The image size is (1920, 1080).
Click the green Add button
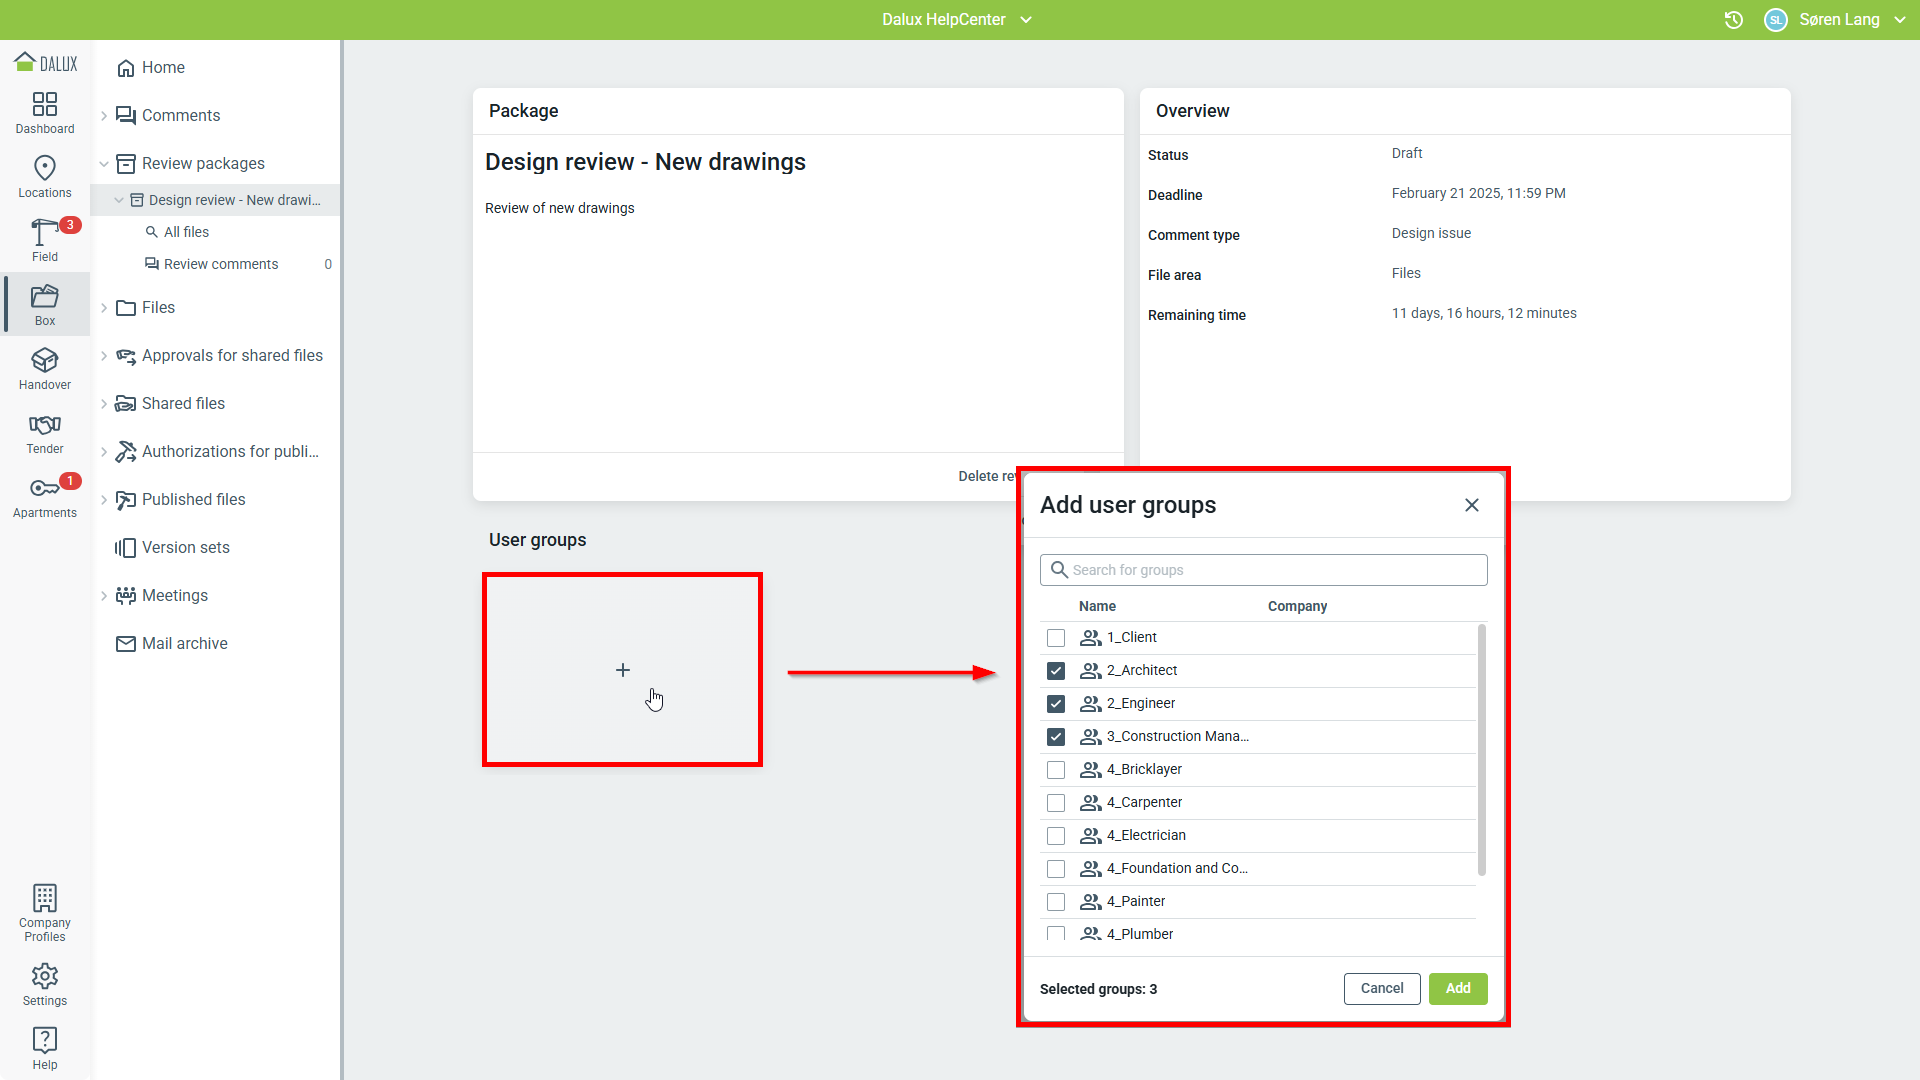pos(1457,989)
